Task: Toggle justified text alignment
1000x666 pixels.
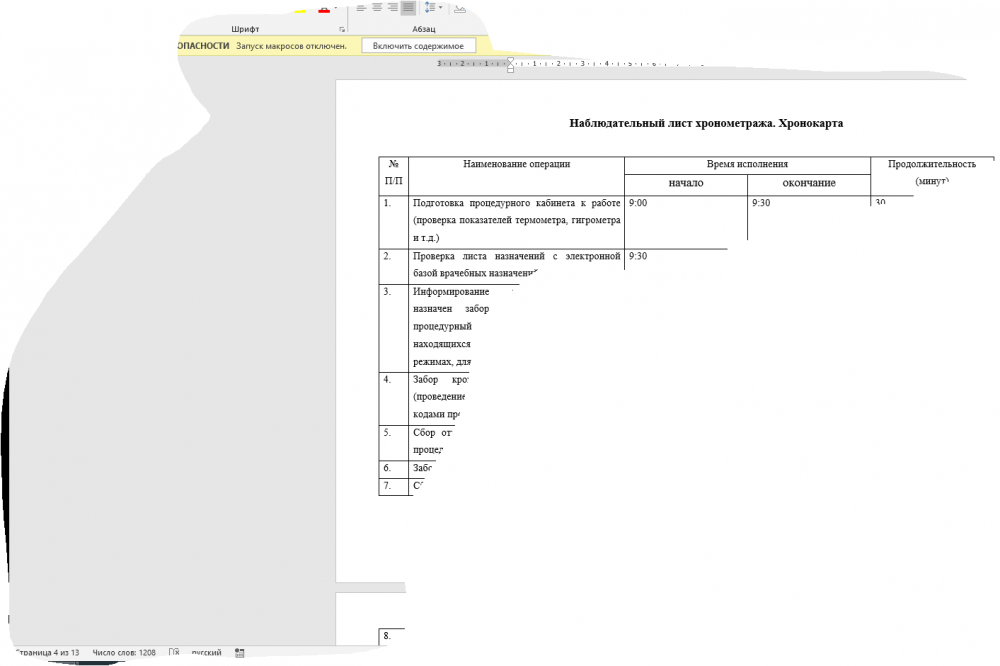Action: 408,8
